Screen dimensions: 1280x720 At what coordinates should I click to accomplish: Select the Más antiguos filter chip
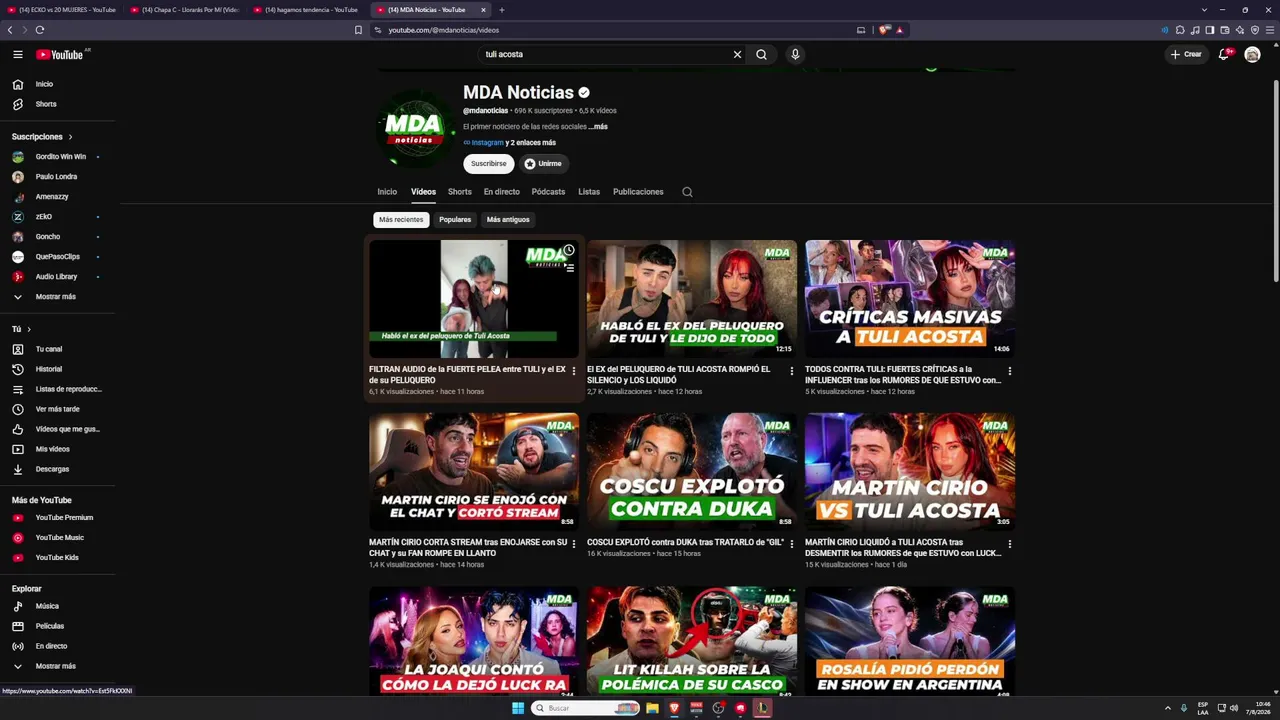pos(508,220)
